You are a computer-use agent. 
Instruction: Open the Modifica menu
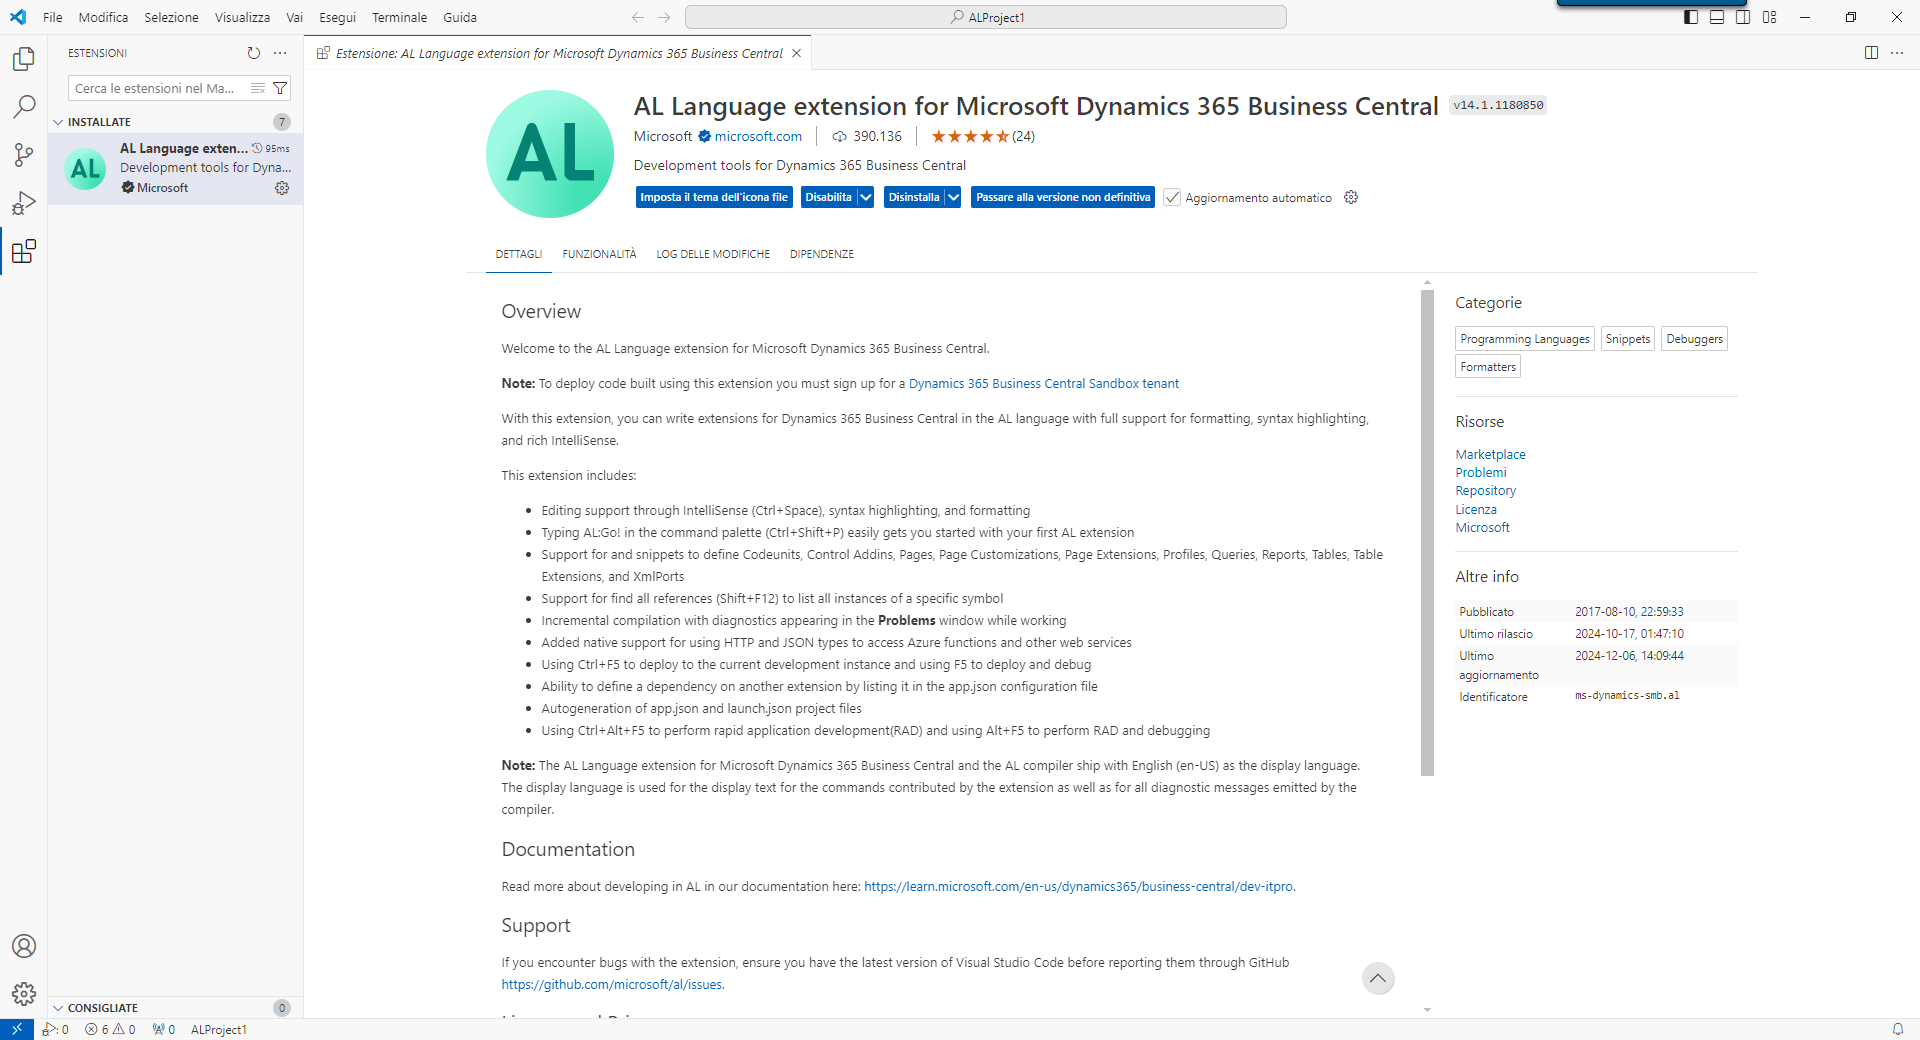(103, 17)
